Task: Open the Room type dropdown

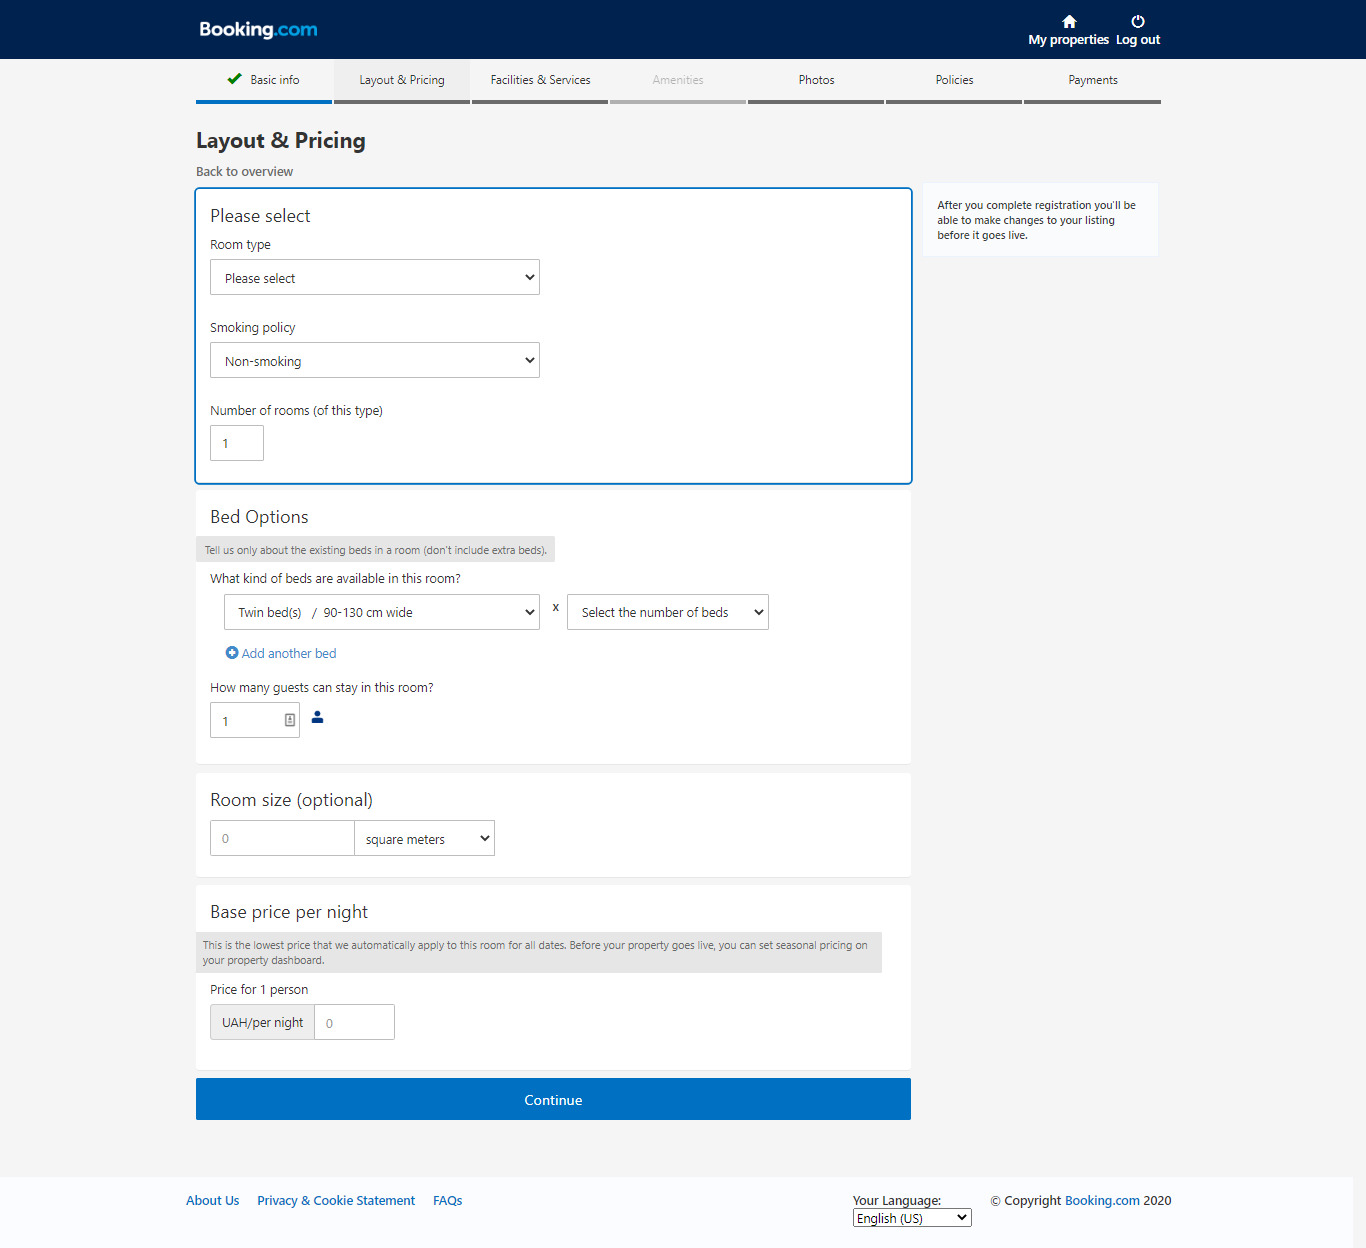Action: (374, 277)
